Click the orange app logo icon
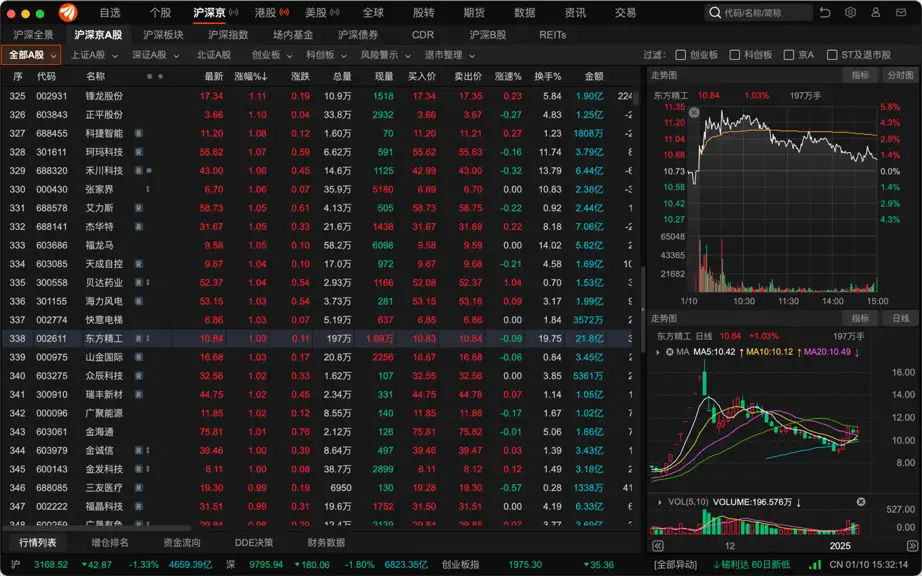This screenshot has width=922, height=576. [68, 12]
